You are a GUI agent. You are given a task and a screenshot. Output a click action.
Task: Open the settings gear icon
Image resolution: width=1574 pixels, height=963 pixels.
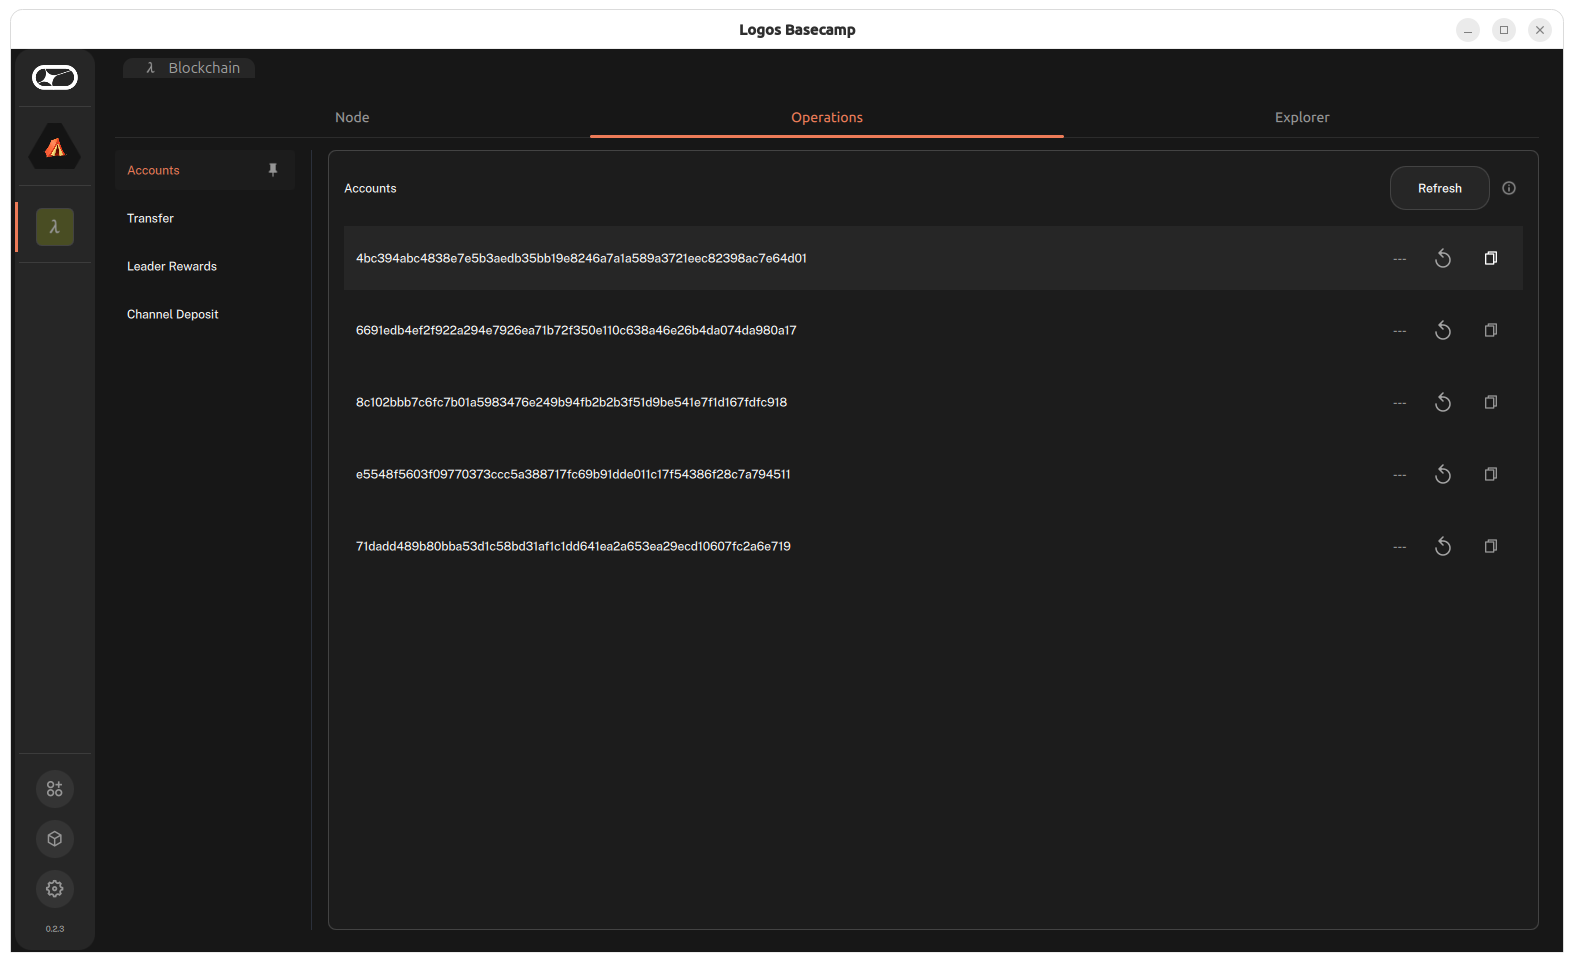coord(55,889)
